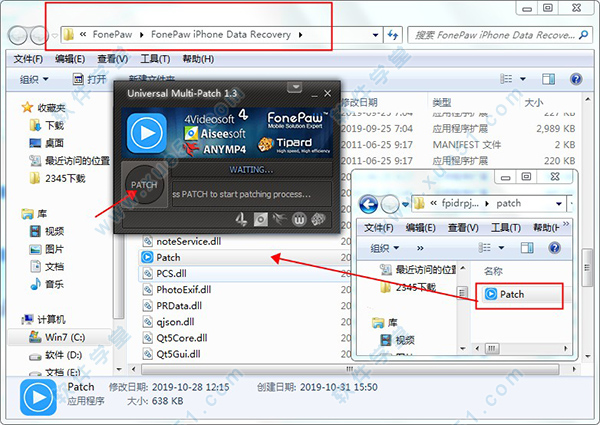Select the Patch file in patch folder window
The width and height of the screenshot is (600, 425).
512,294
